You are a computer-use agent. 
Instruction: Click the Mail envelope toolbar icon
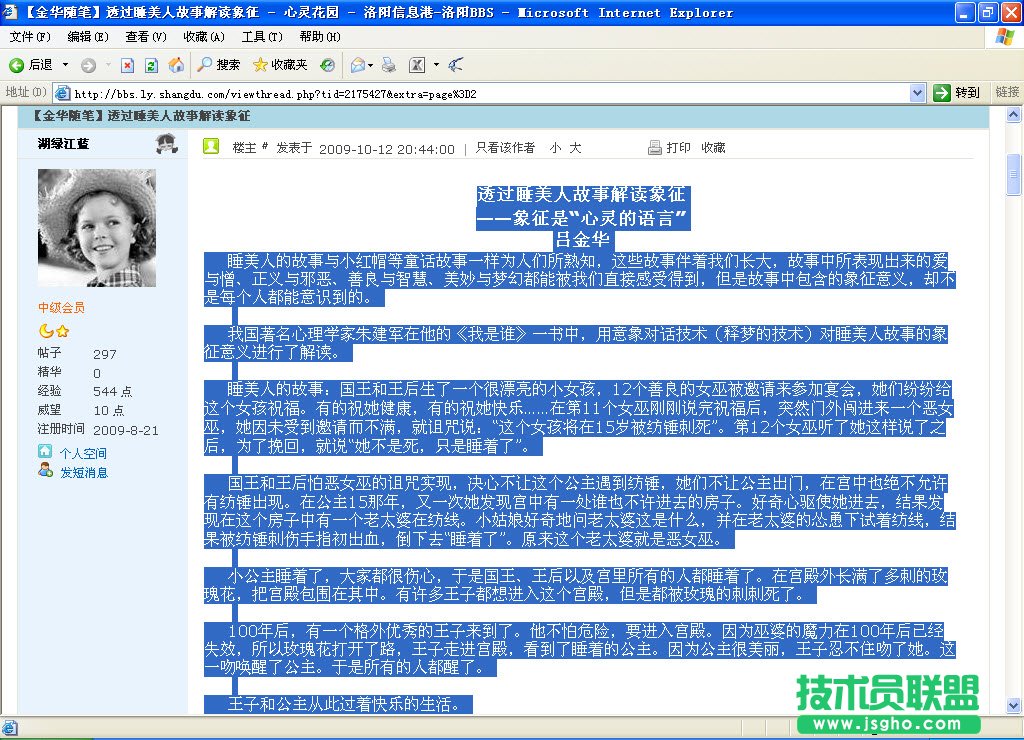point(357,65)
